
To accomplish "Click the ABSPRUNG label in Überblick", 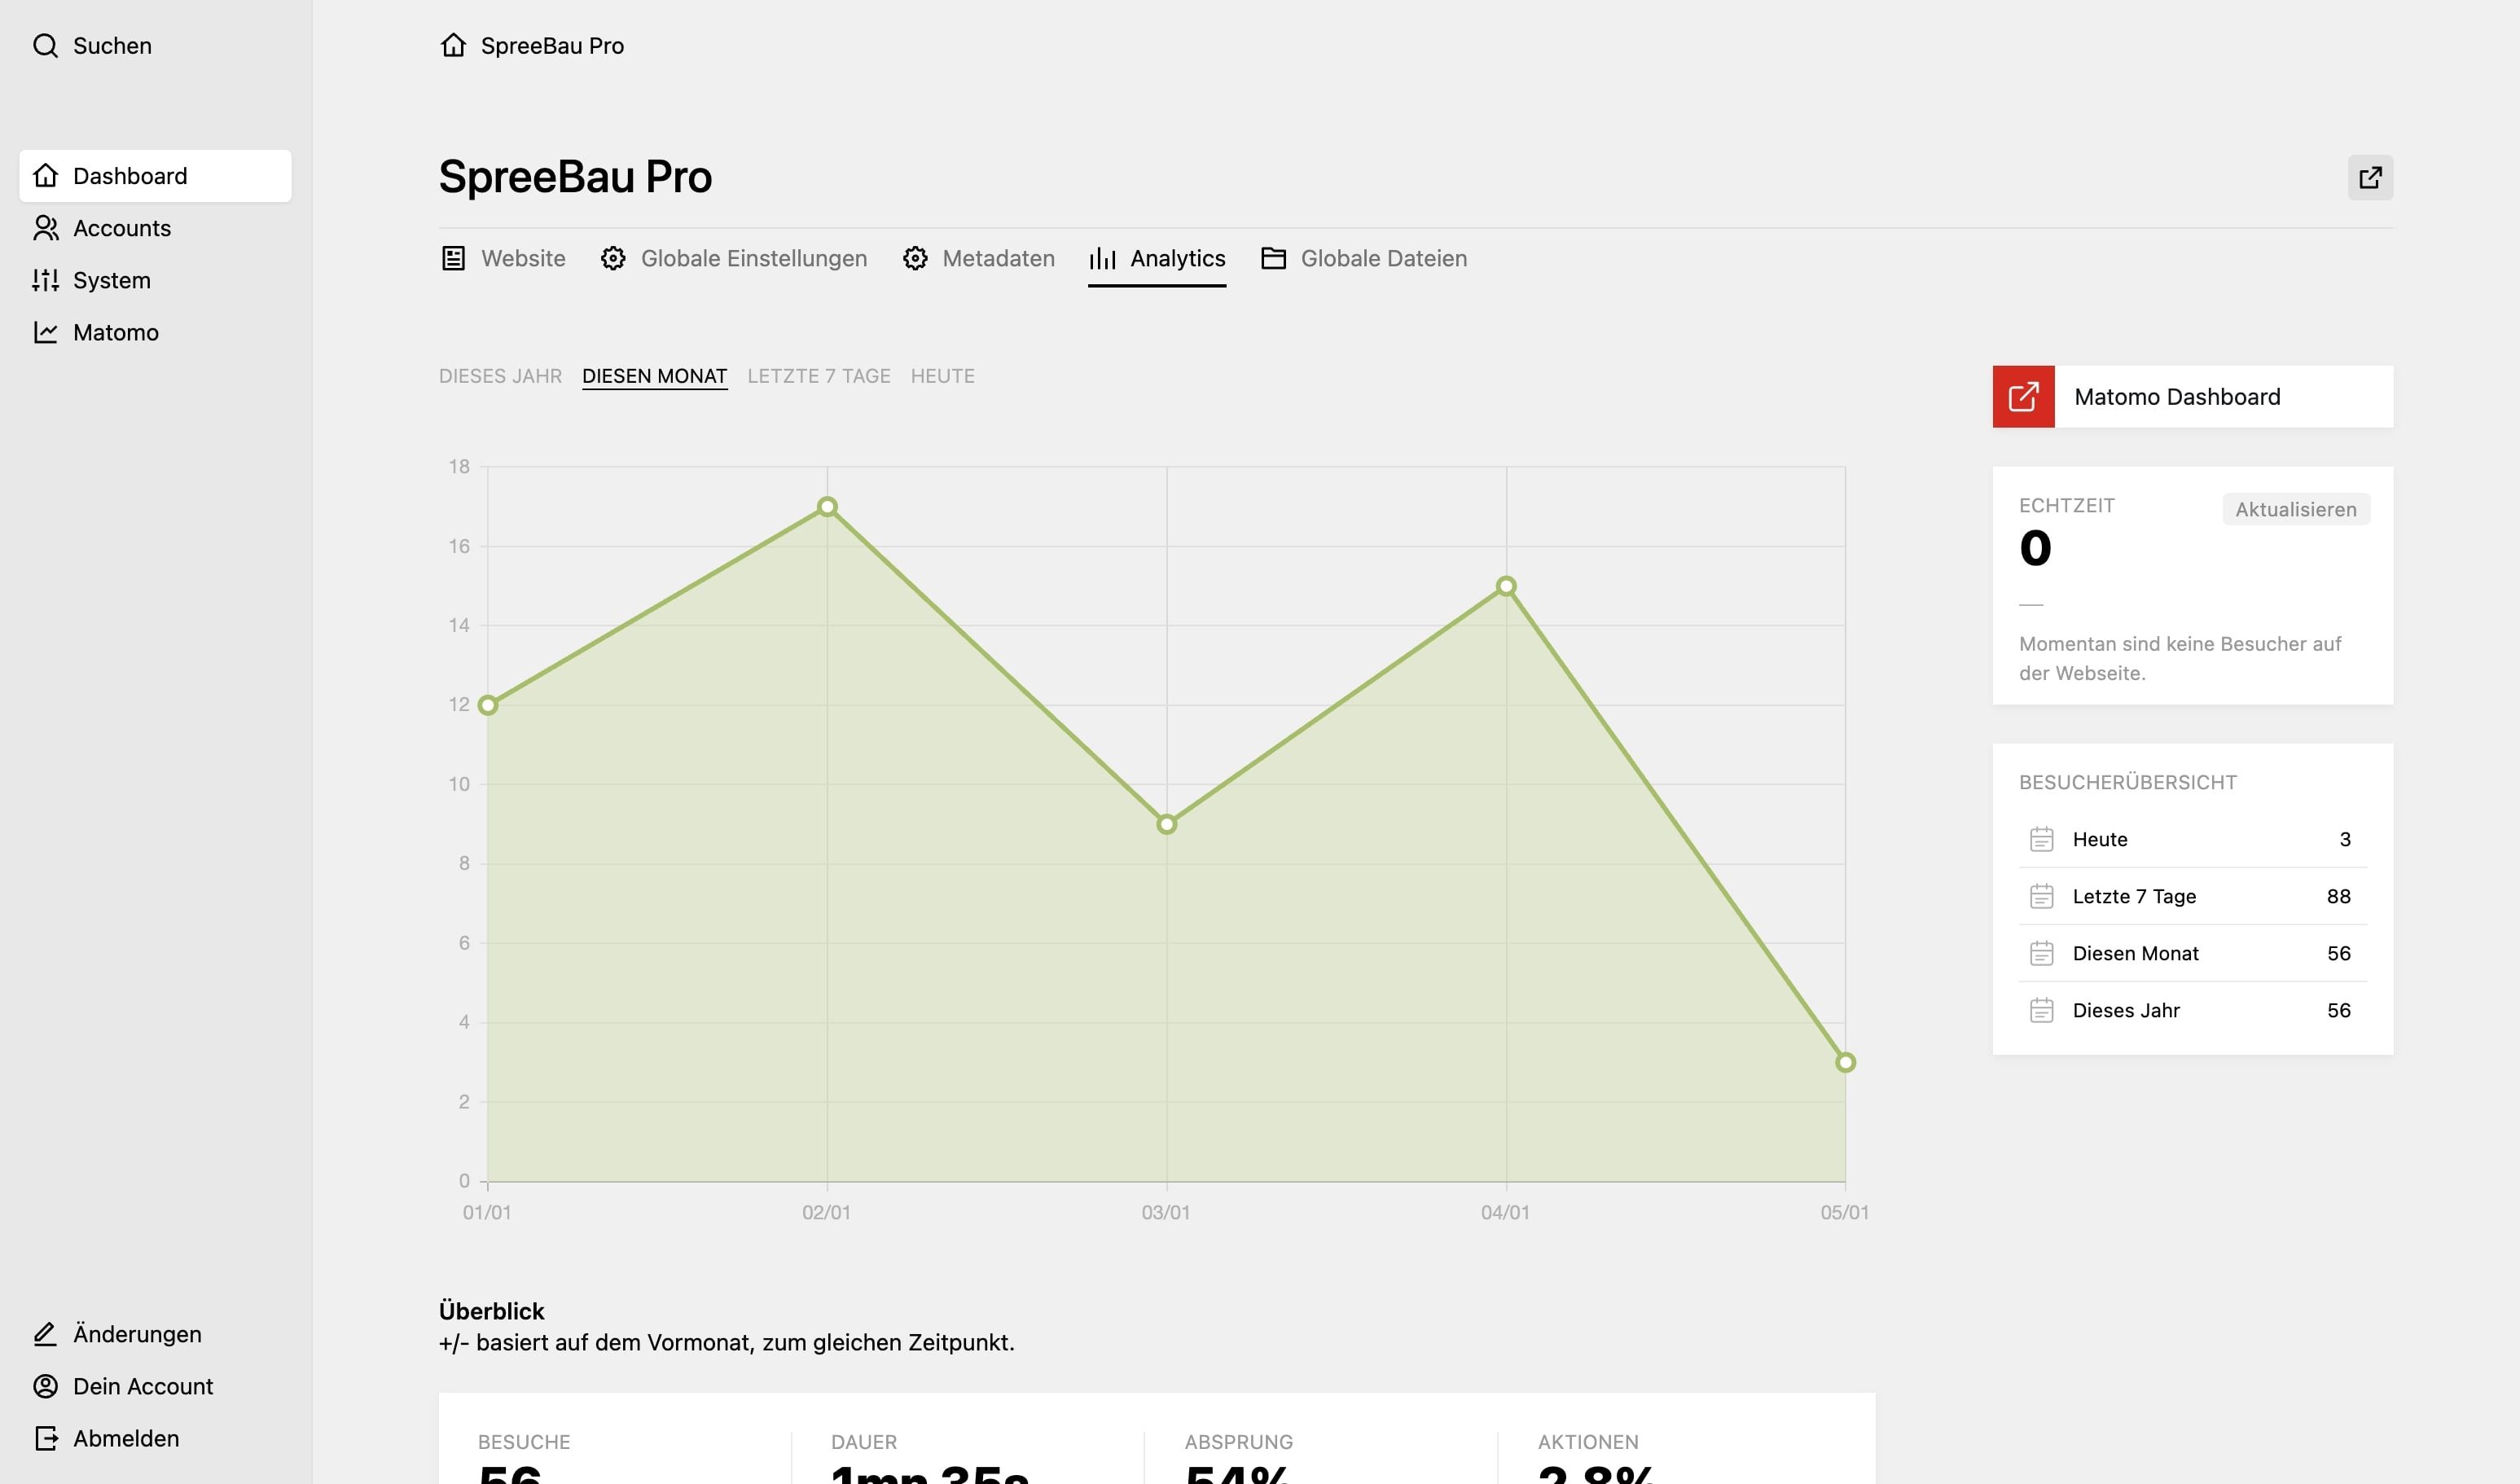I will pyautogui.click(x=1238, y=1442).
